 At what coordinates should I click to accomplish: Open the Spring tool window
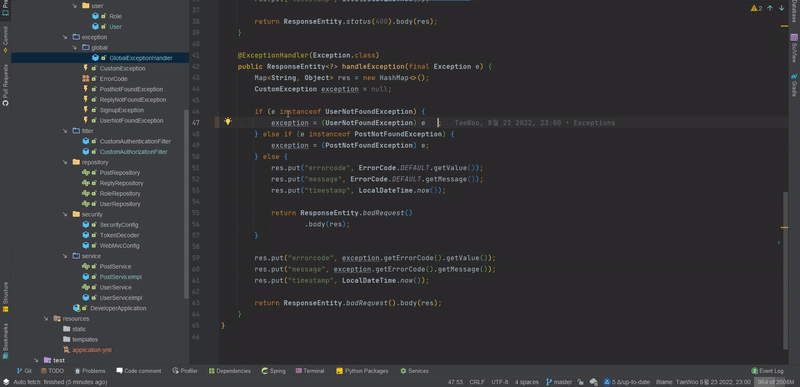(273, 371)
